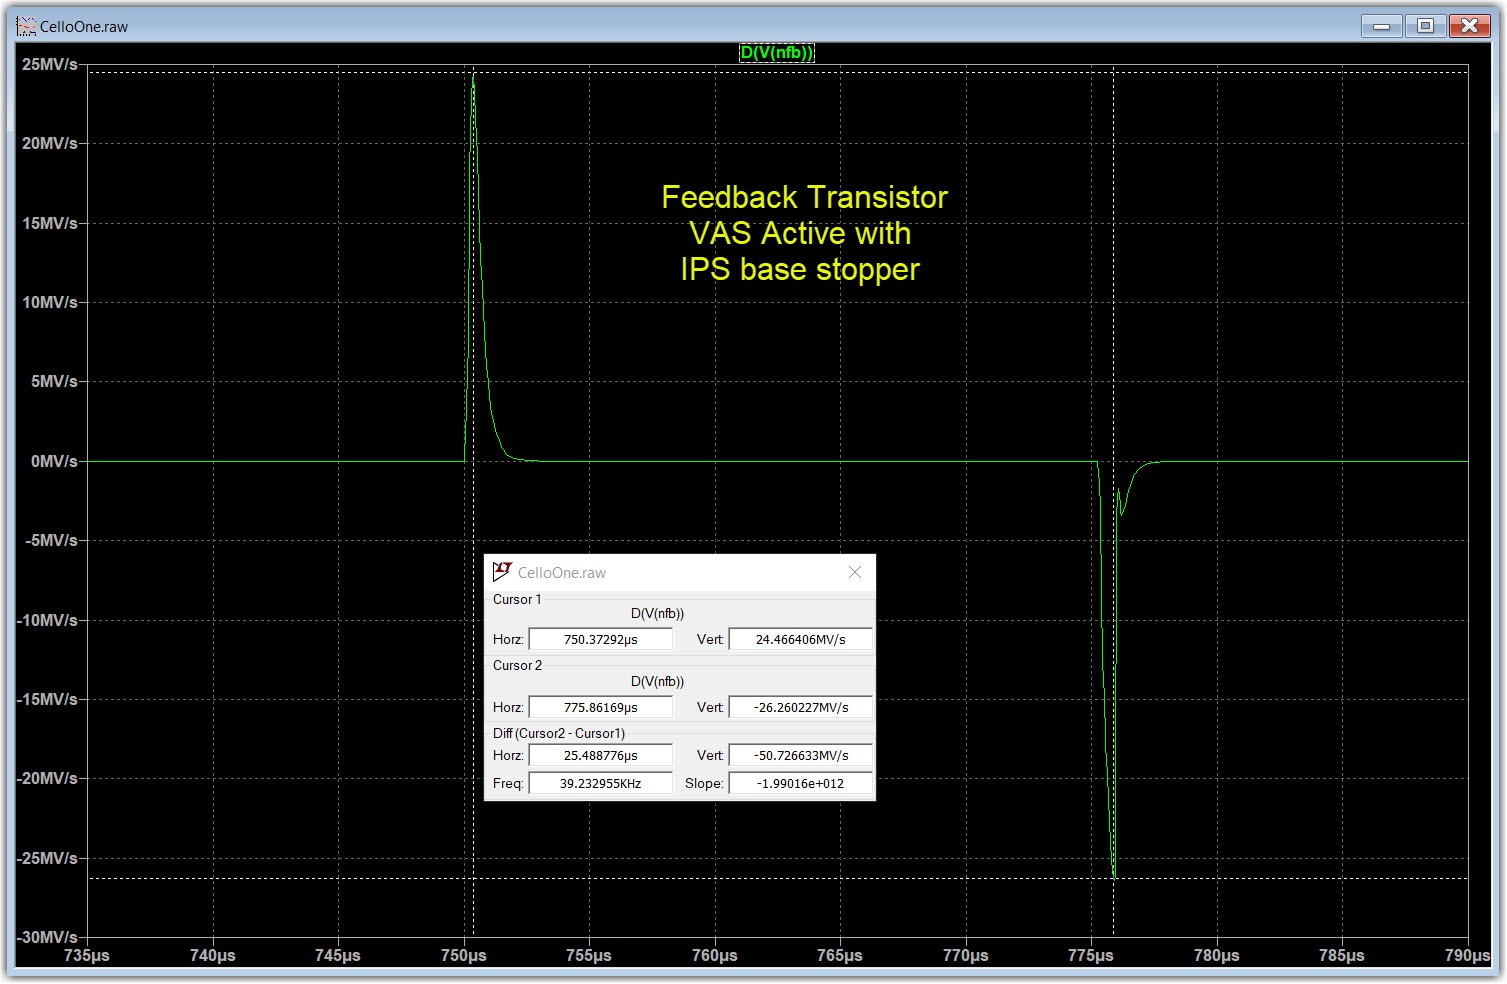Viewport: 1507px width, 984px height.
Task: Click Cursor 2 Vert field -26.260227MV/s
Action: click(800, 707)
